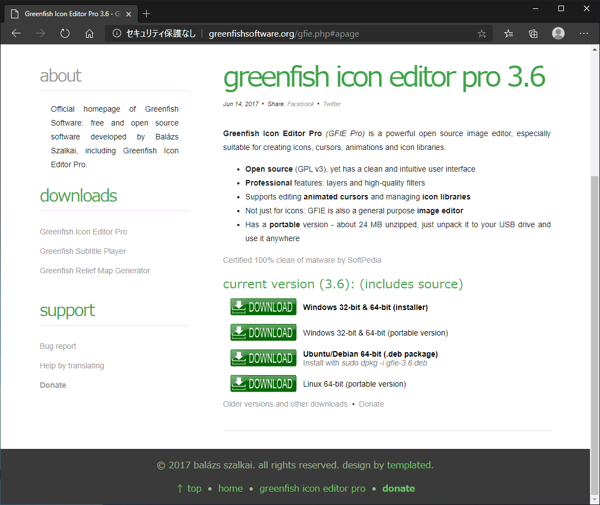The width and height of the screenshot is (600, 505).
Task: Click the bold donate footer link
Action: [398, 489]
